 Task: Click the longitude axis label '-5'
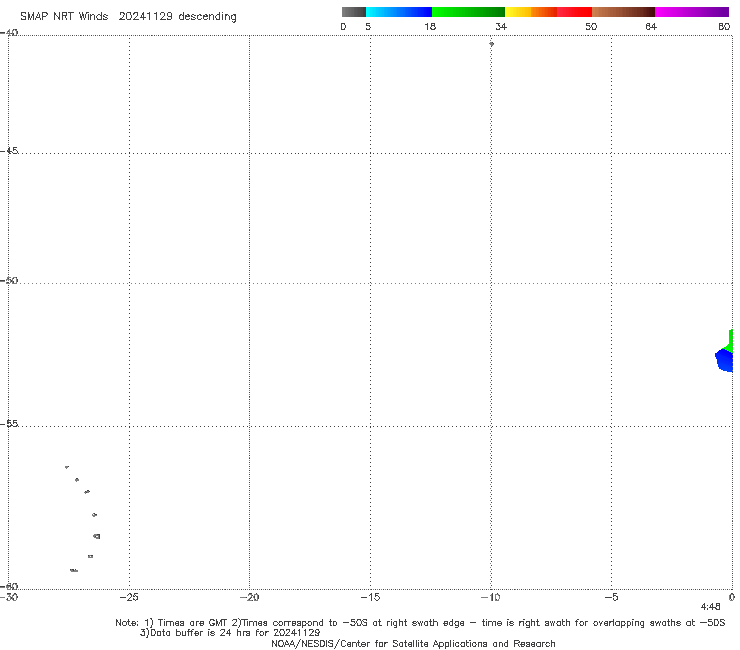(x=611, y=597)
